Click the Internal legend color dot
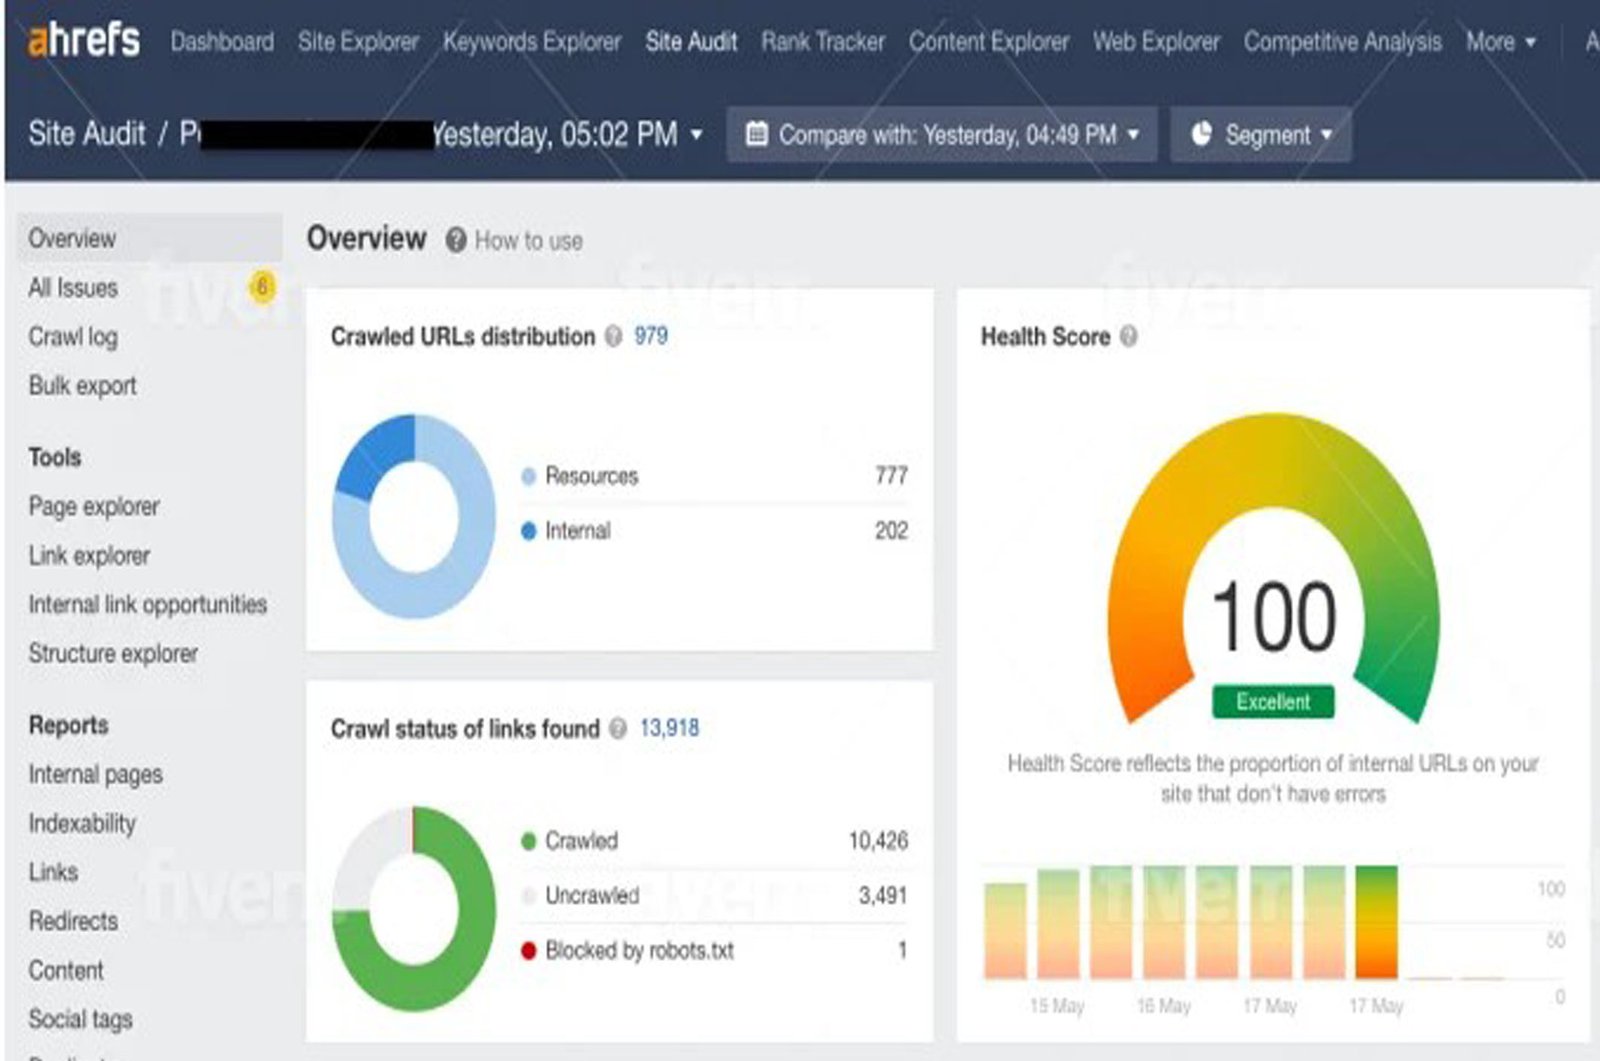The height and width of the screenshot is (1061, 1600). (x=529, y=531)
